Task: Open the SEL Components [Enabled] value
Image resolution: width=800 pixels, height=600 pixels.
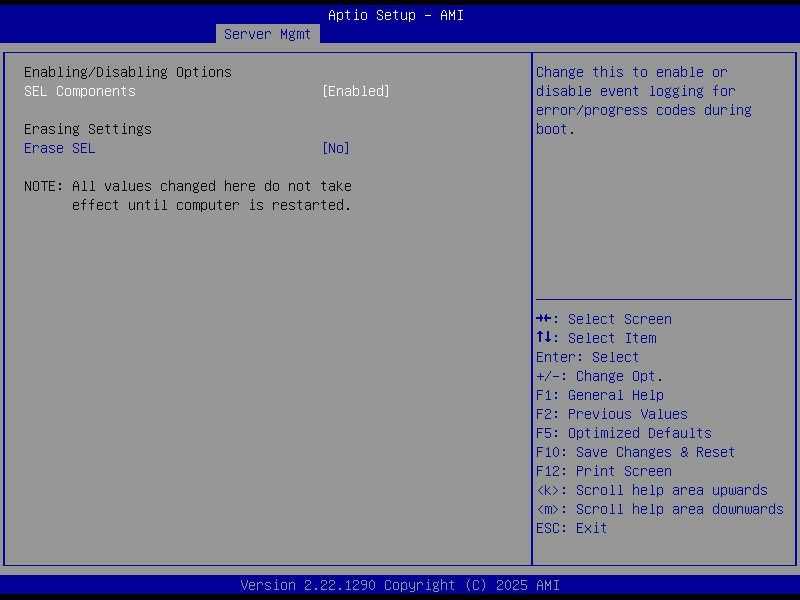Action: pos(356,91)
